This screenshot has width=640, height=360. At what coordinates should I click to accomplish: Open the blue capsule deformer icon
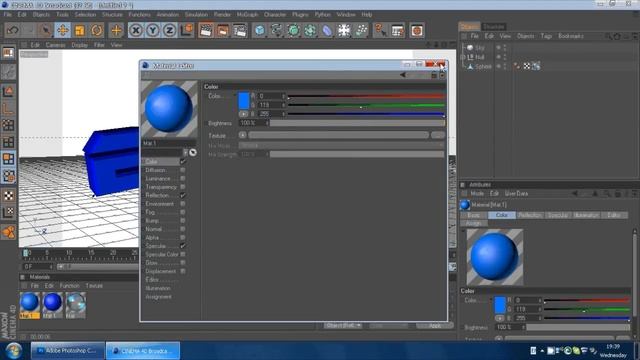point(327,30)
